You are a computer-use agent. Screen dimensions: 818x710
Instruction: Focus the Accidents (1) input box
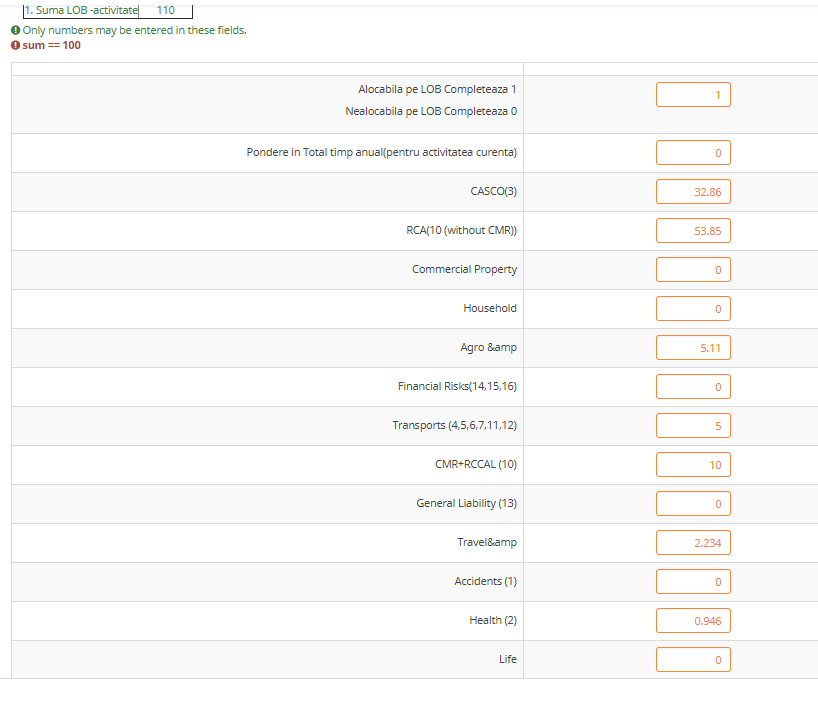[x=693, y=581]
